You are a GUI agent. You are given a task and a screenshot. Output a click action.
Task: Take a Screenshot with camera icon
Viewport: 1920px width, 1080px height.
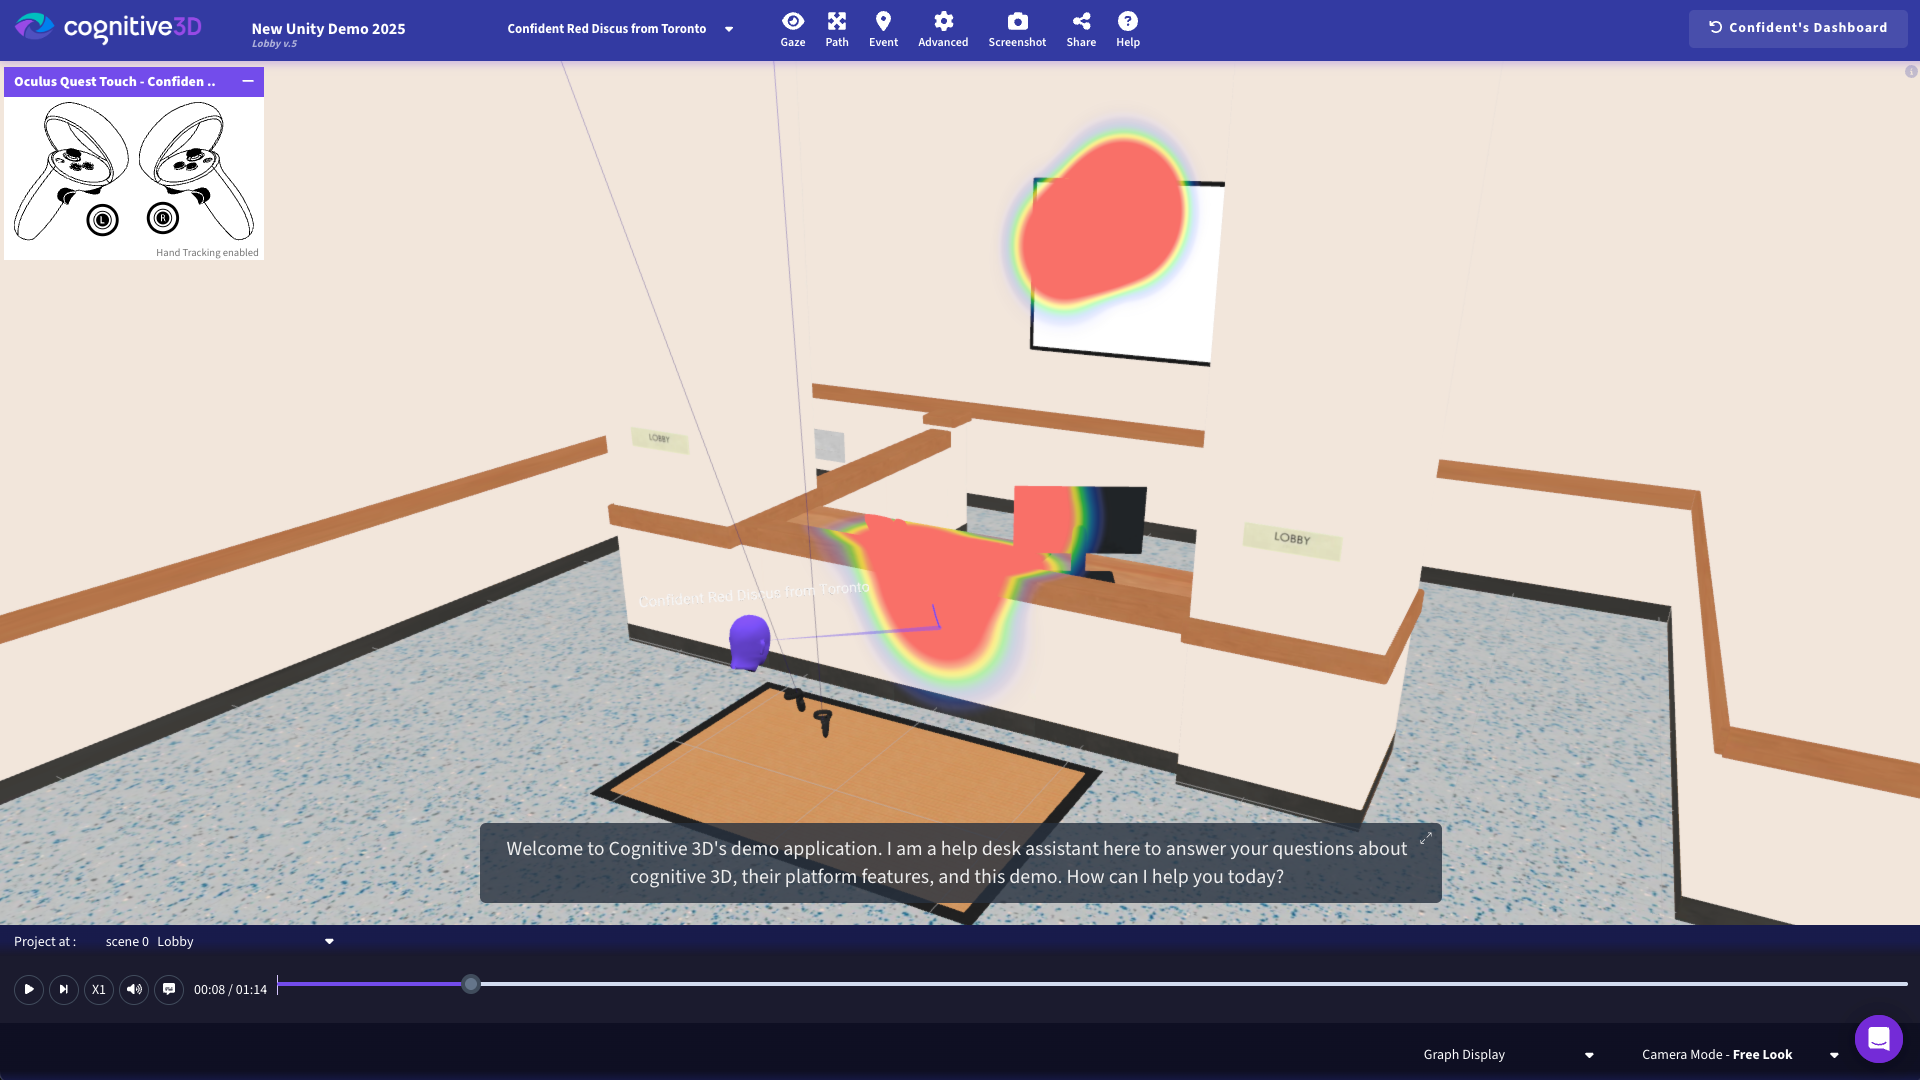tap(1017, 29)
